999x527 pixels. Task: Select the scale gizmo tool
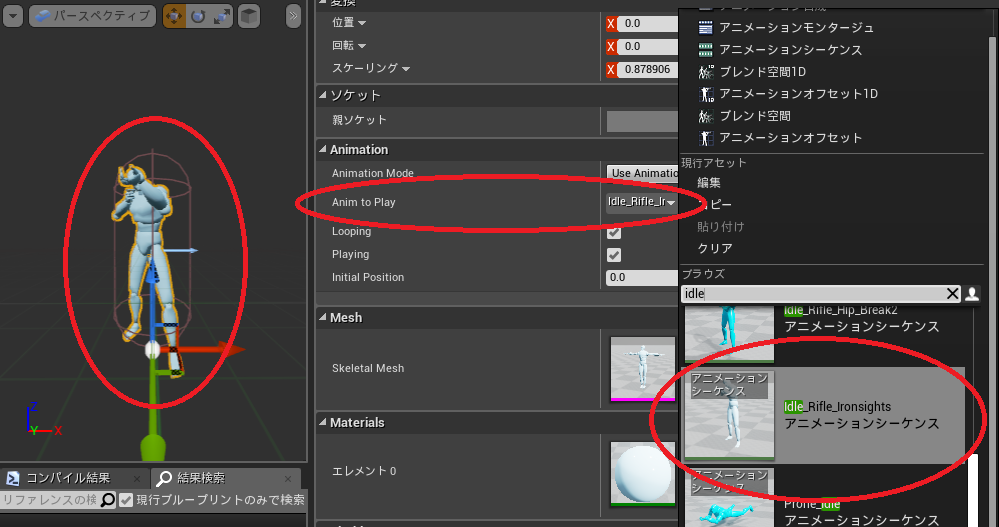[221, 16]
